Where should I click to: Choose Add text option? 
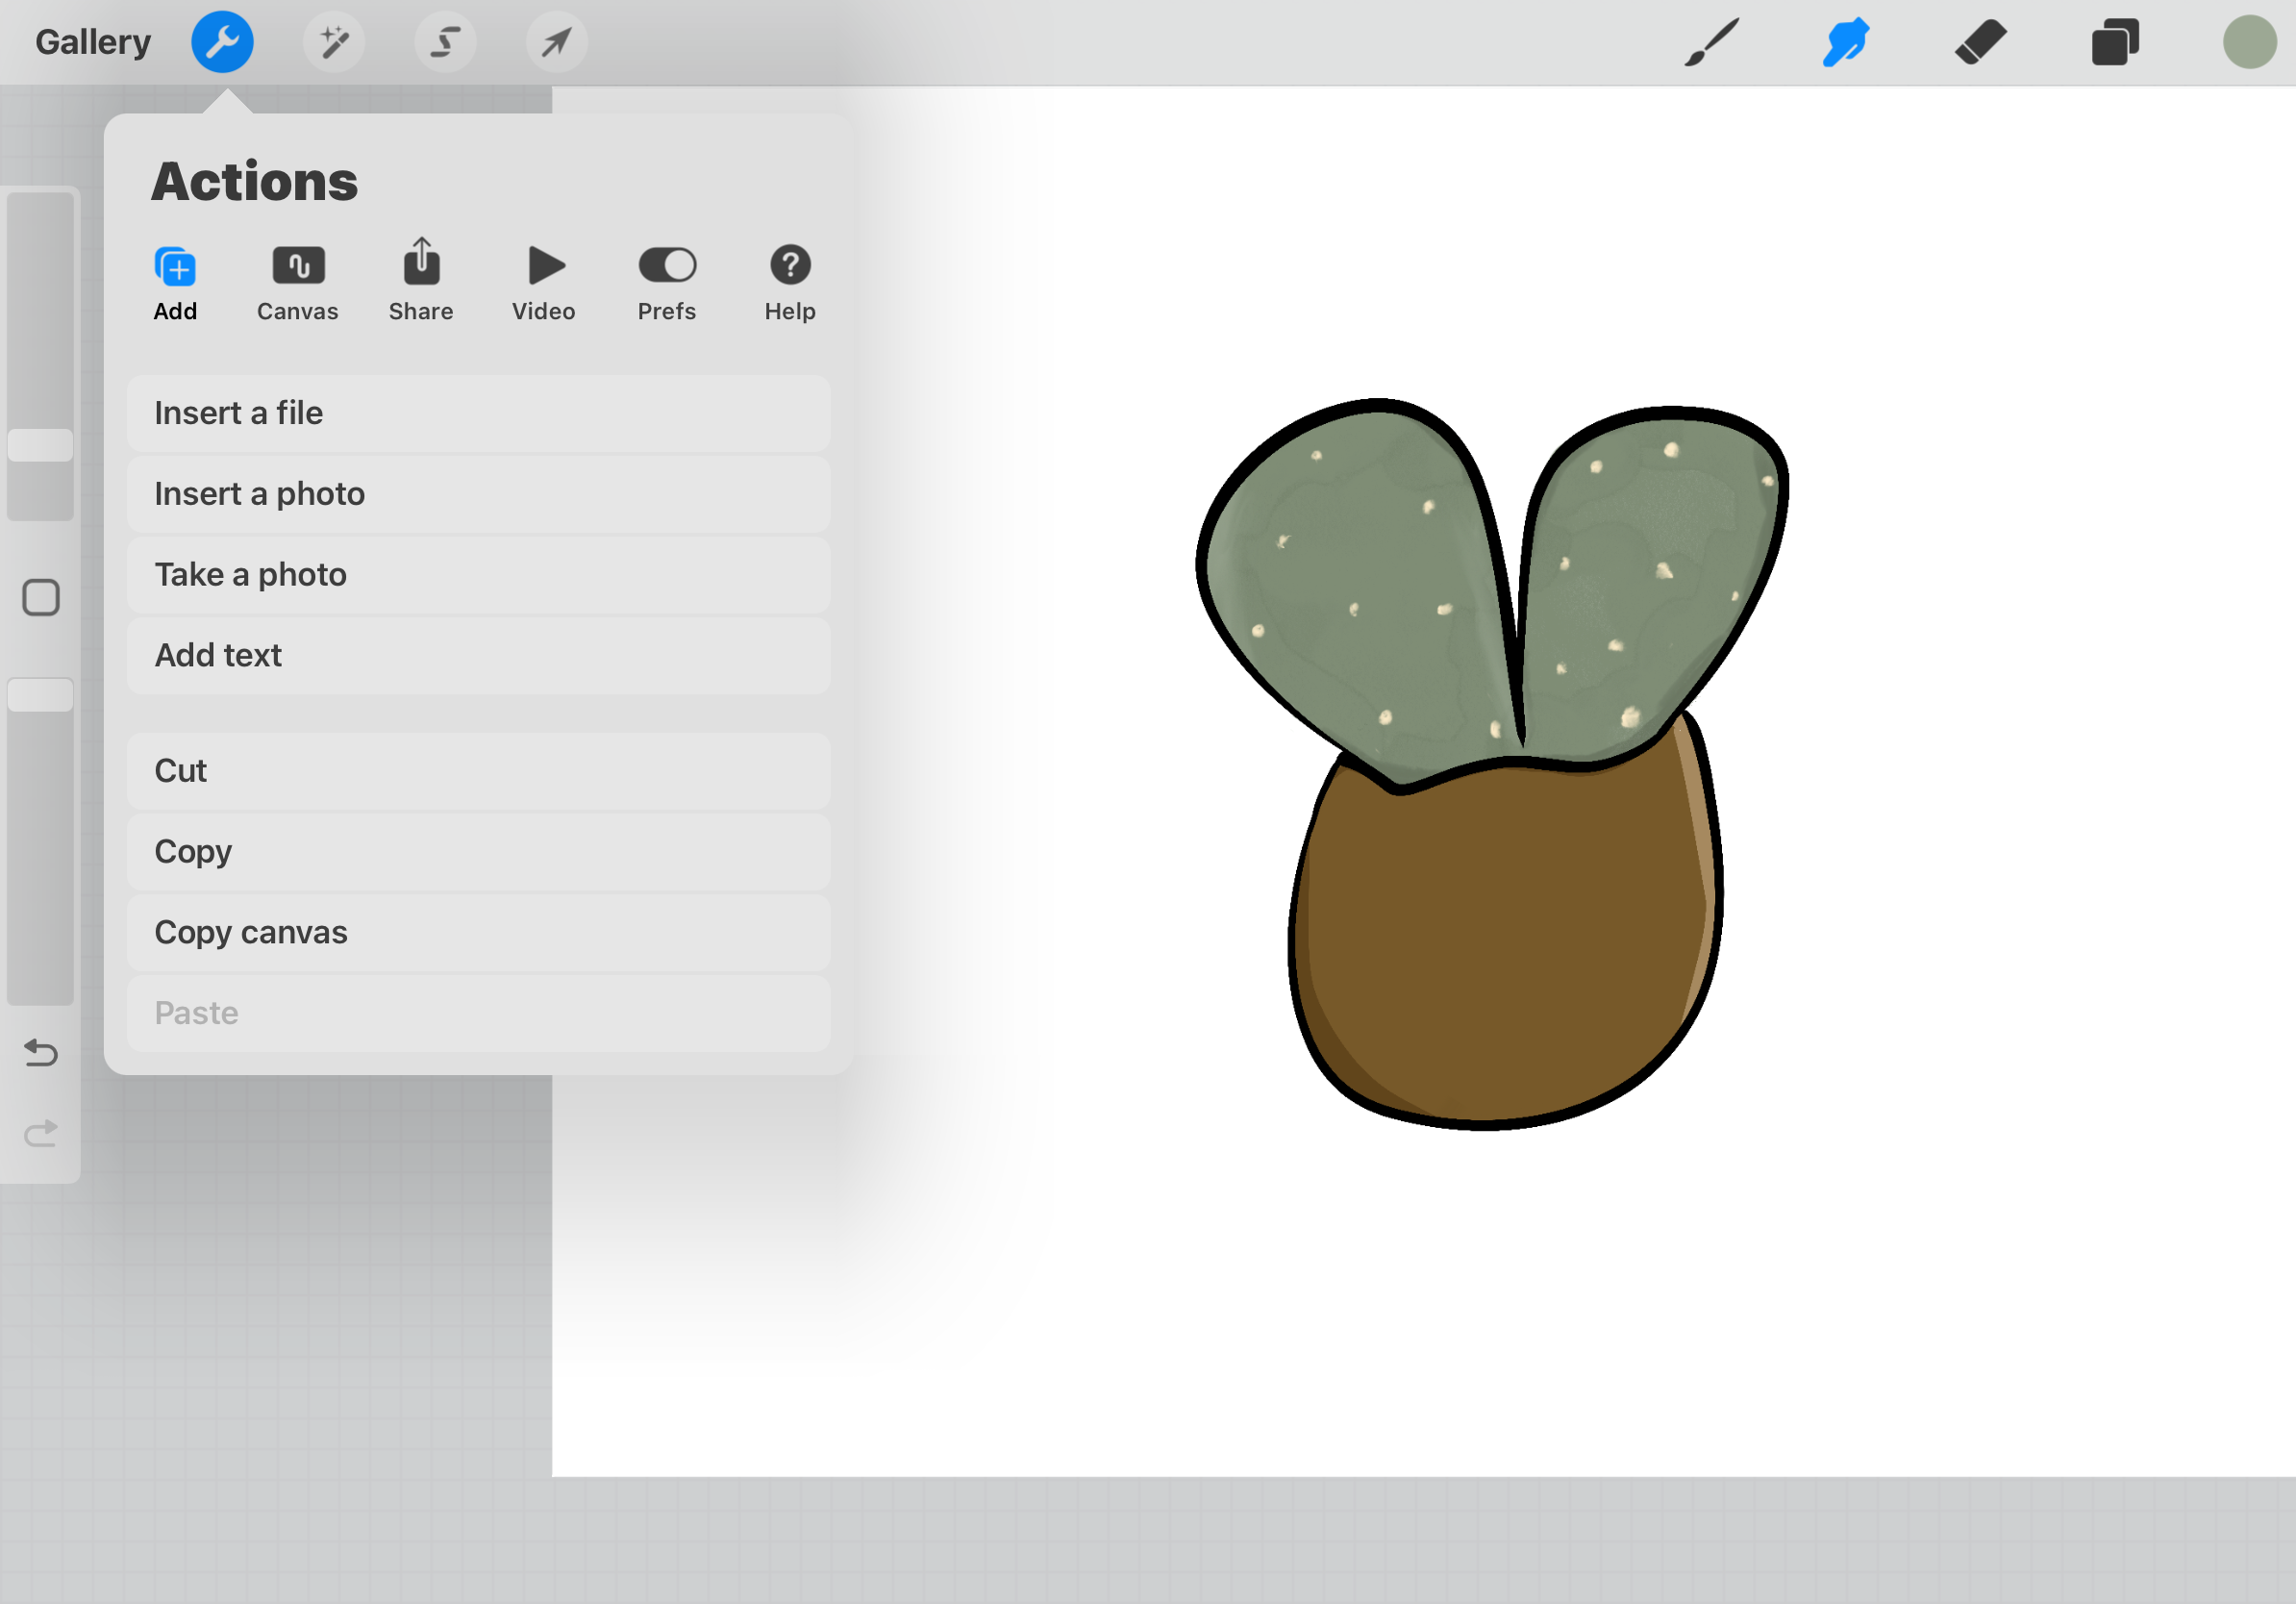[x=478, y=655]
